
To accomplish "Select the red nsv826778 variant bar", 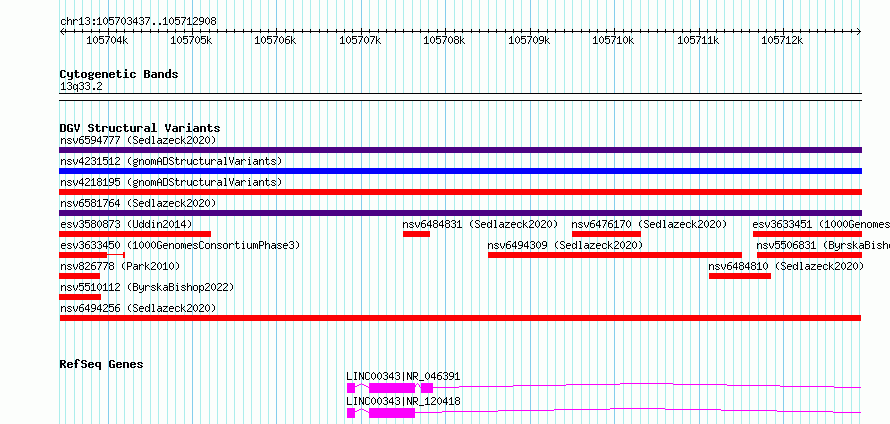I will click(x=79, y=276).
